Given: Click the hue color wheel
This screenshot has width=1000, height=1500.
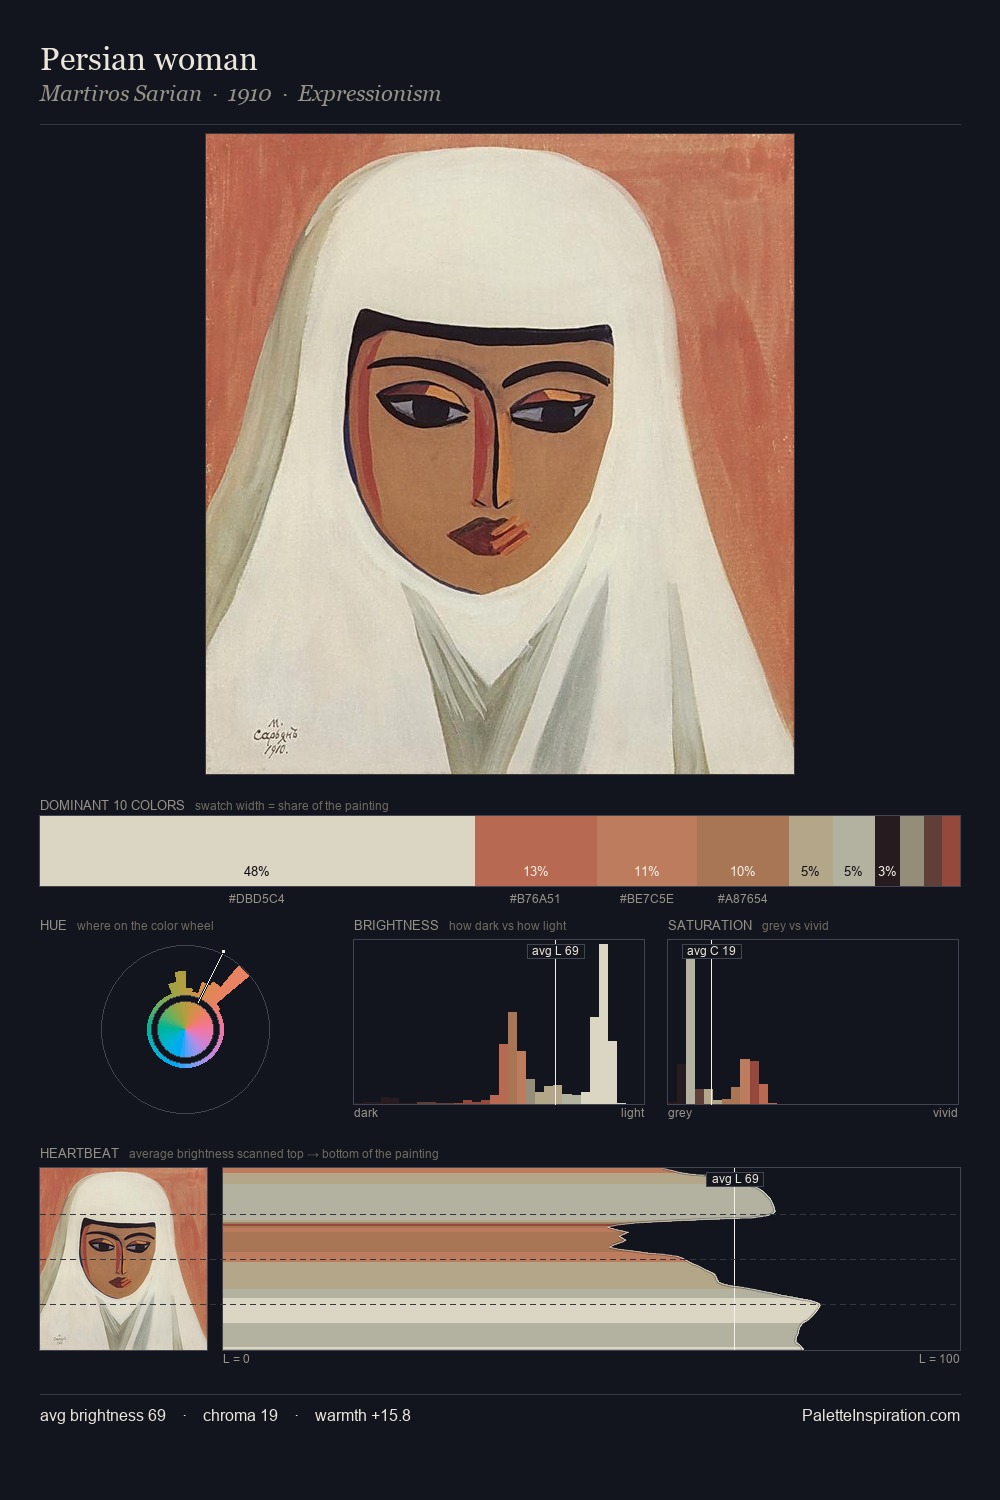Looking at the screenshot, I should click(185, 1029).
